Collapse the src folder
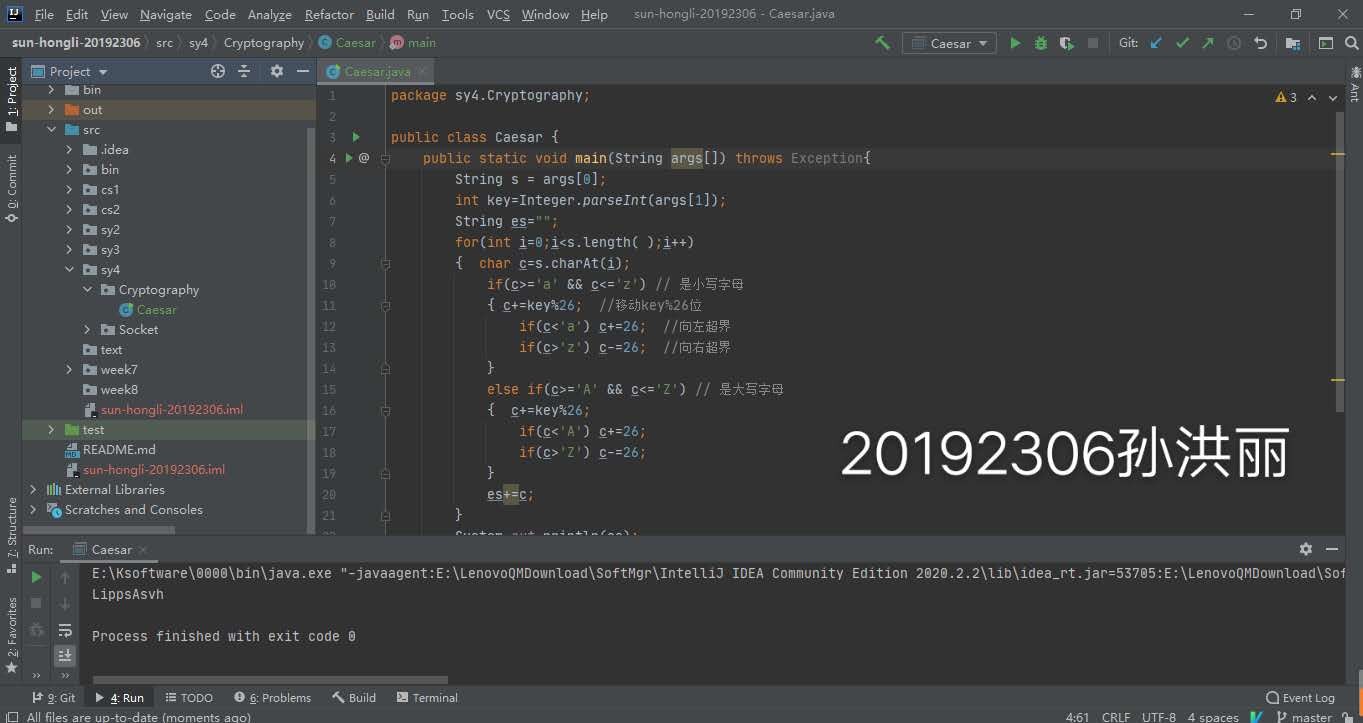The width and height of the screenshot is (1363, 723). click(x=52, y=130)
